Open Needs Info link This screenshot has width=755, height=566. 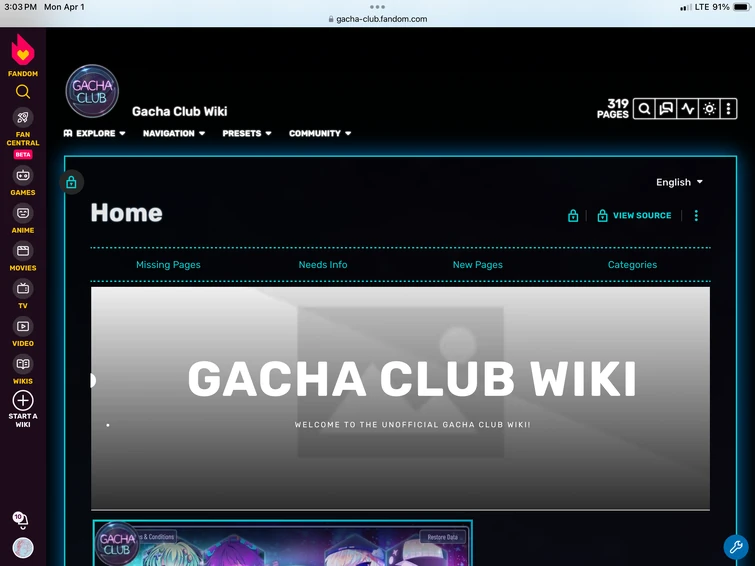pyautogui.click(x=323, y=264)
